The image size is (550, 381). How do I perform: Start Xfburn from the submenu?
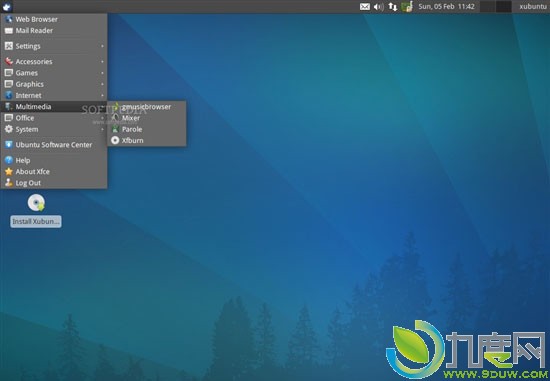(147, 140)
